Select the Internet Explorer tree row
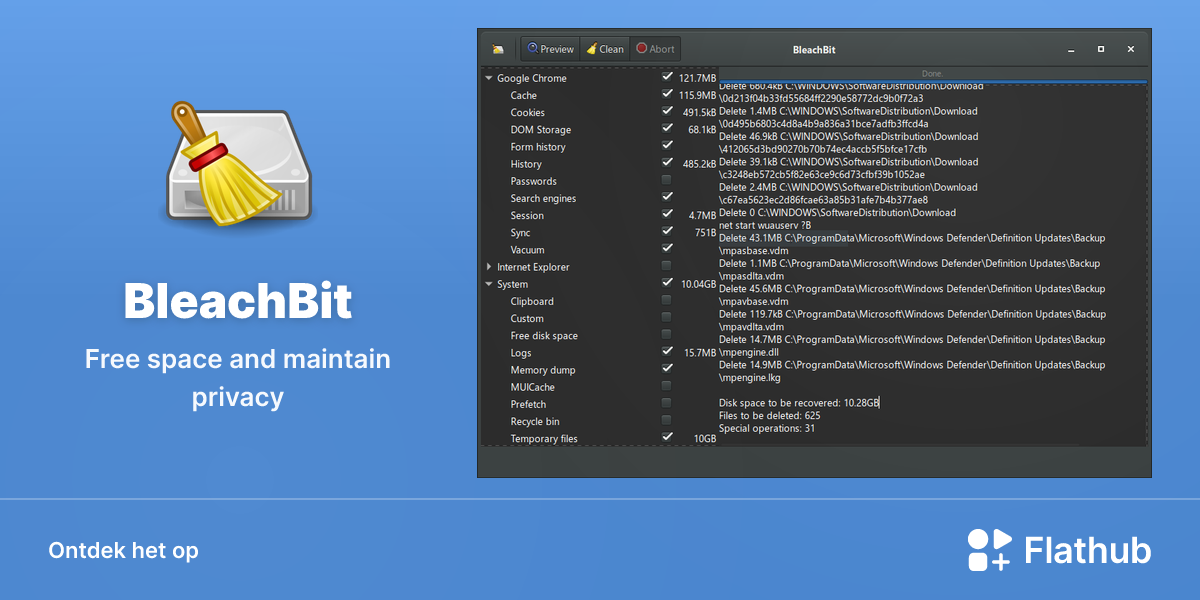Image resolution: width=1200 pixels, height=600 pixels. tap(533, 267)
